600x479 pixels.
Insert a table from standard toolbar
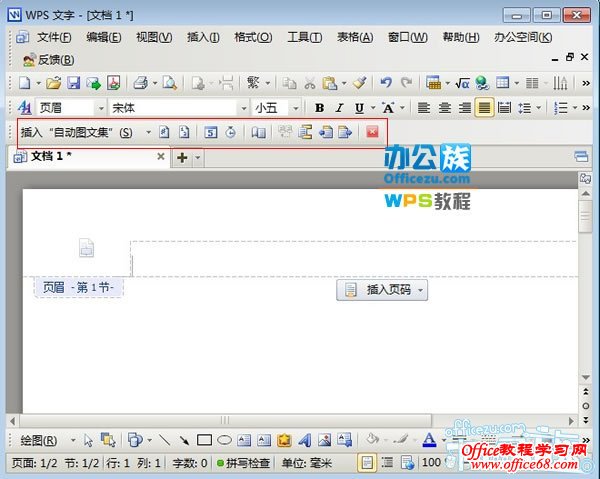(x=503, y=83)
